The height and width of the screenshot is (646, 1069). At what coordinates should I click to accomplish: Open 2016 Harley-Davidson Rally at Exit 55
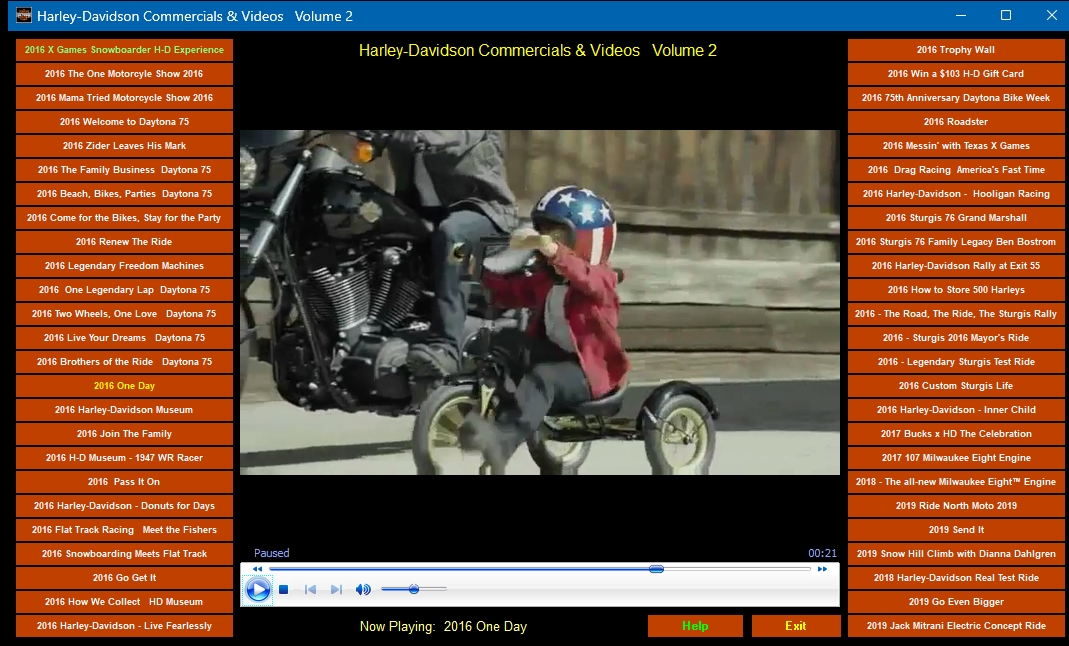point(956,265)
